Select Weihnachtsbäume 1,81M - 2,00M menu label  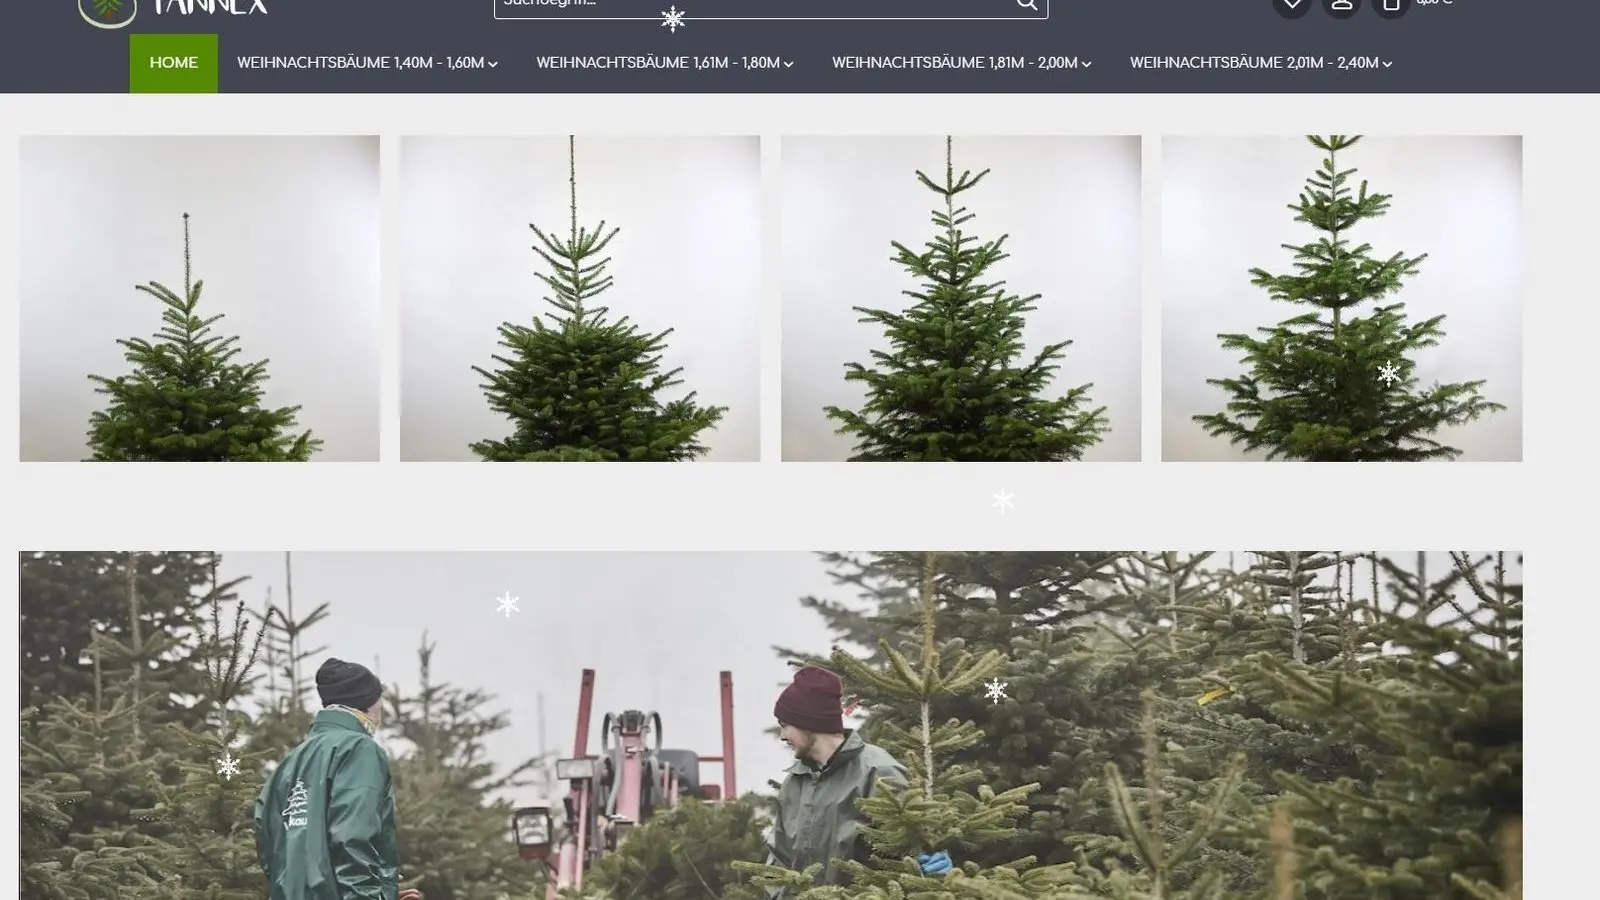(954, 63)
